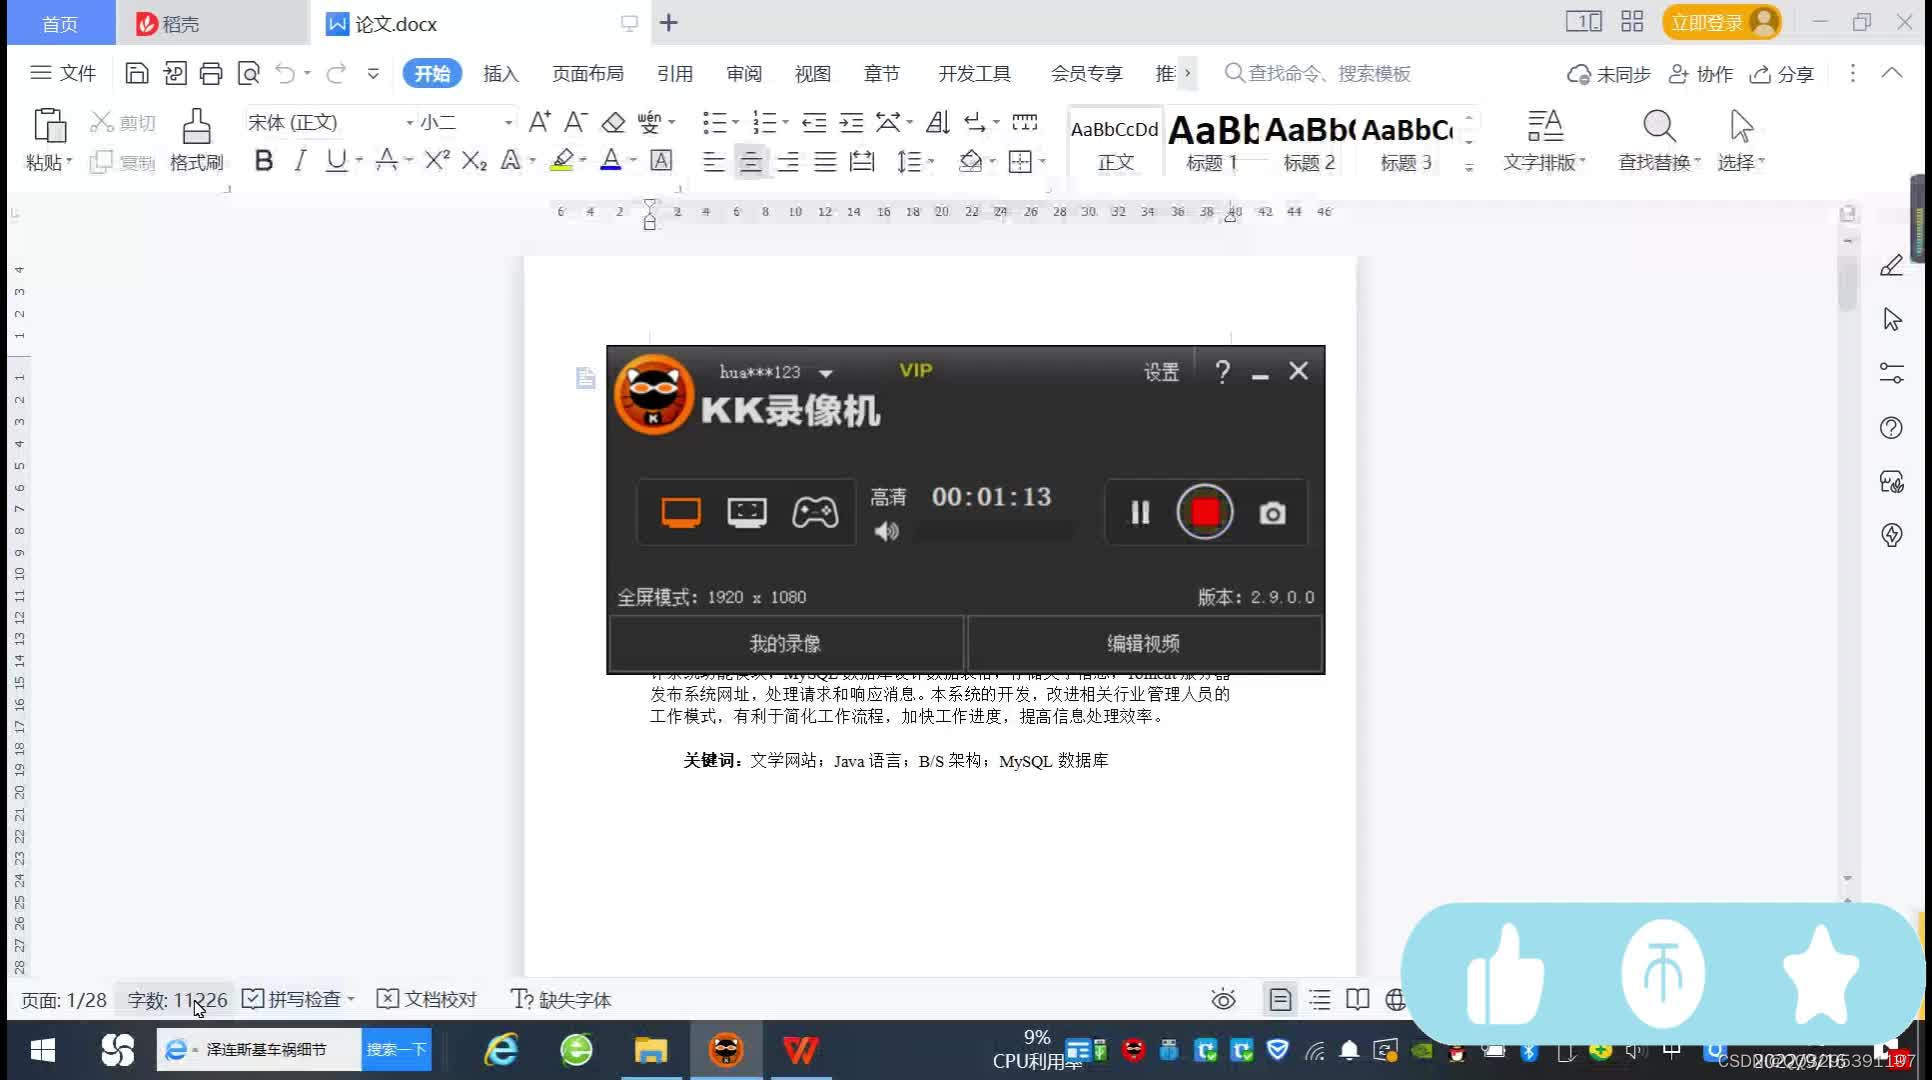Click the print preview icon
The width and height of the screenshot is (1932, 1080).
(x=248, y=73)
